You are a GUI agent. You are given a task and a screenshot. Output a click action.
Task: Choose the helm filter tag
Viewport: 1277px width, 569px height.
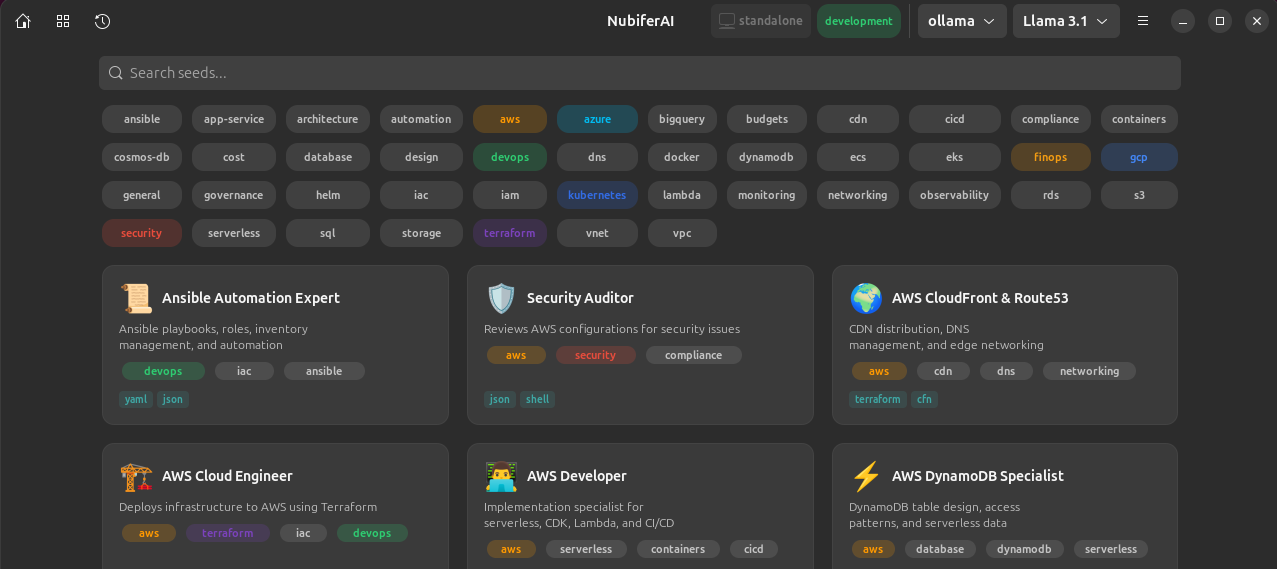click(328, 195)
